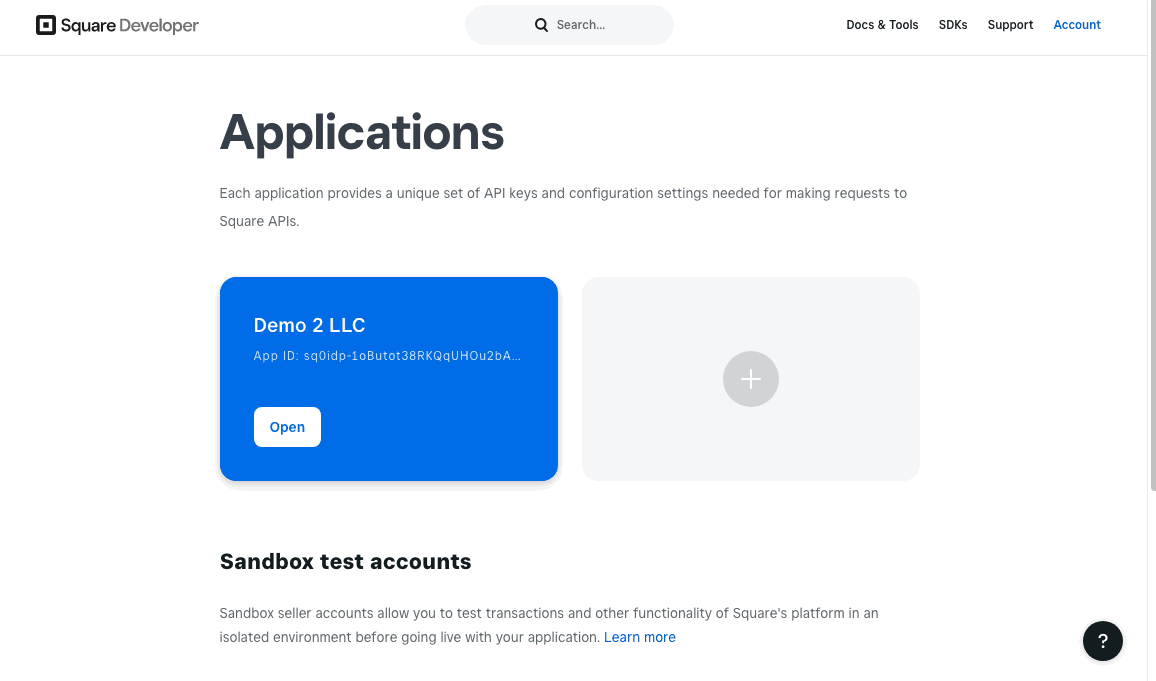Click the applications description paragraph
This screenshot has width=1156, height=681.
coord(563,207)
